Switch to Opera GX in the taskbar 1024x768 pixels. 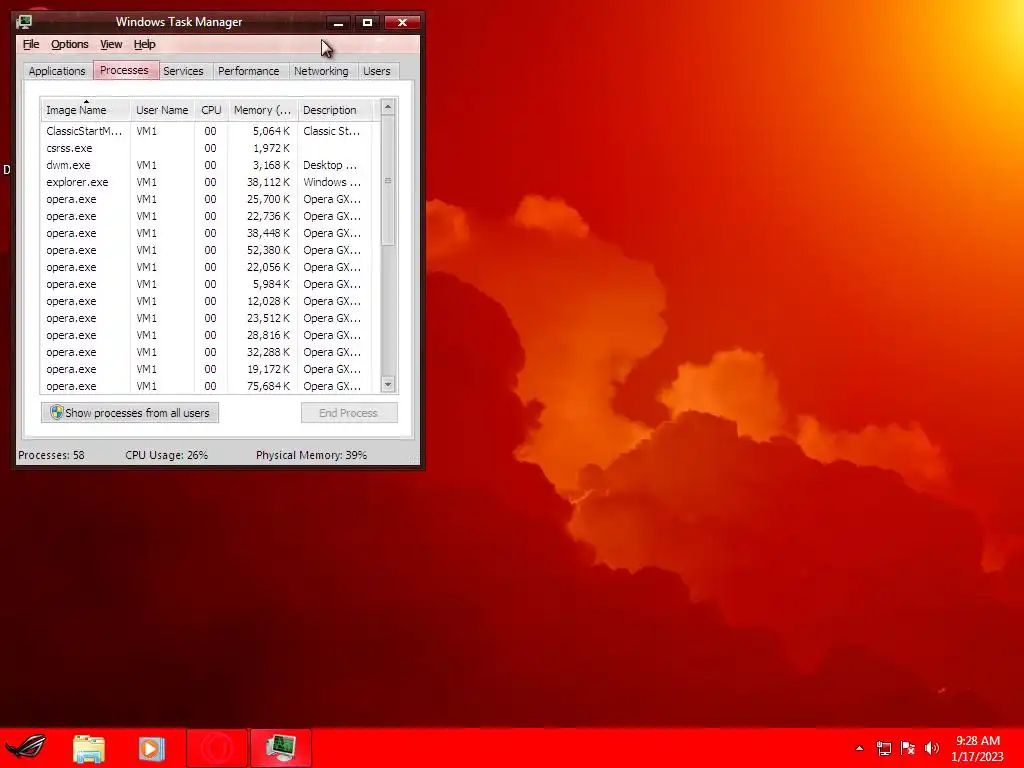tap(217, 748)
